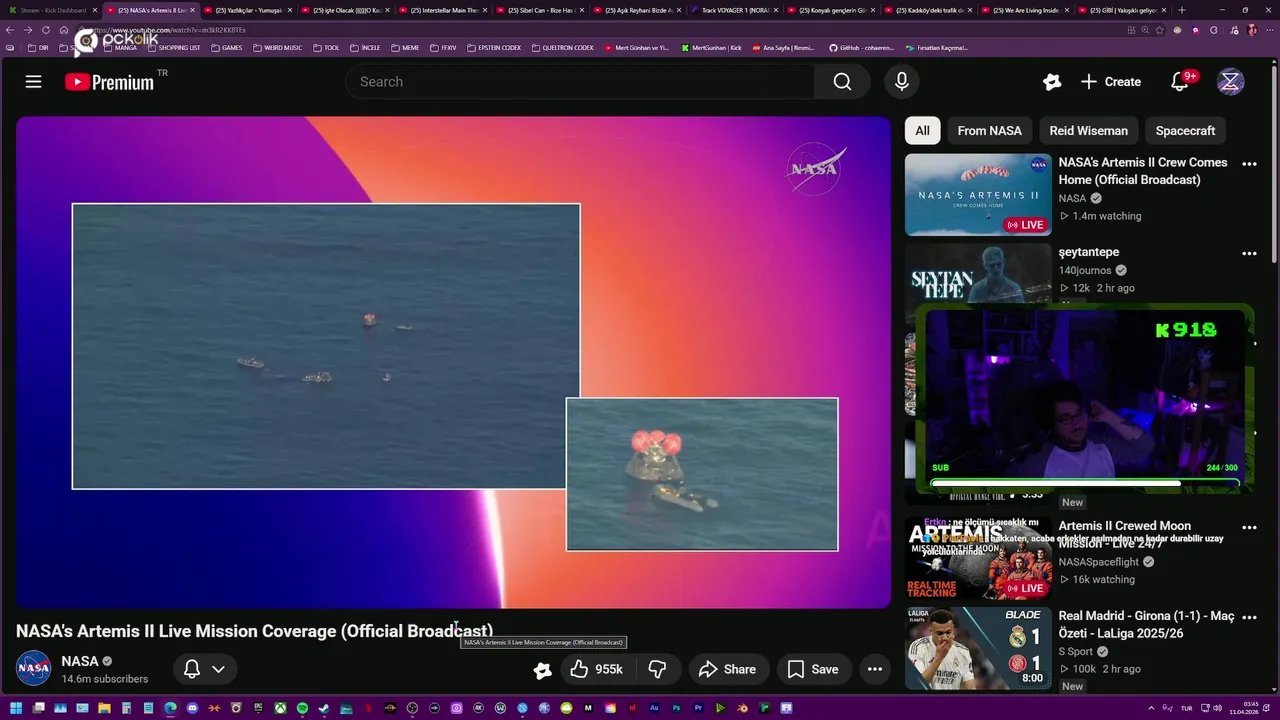
Task: Open Artemis II Crew Comes Home thumbnail
Action: [x=978, y=194]
